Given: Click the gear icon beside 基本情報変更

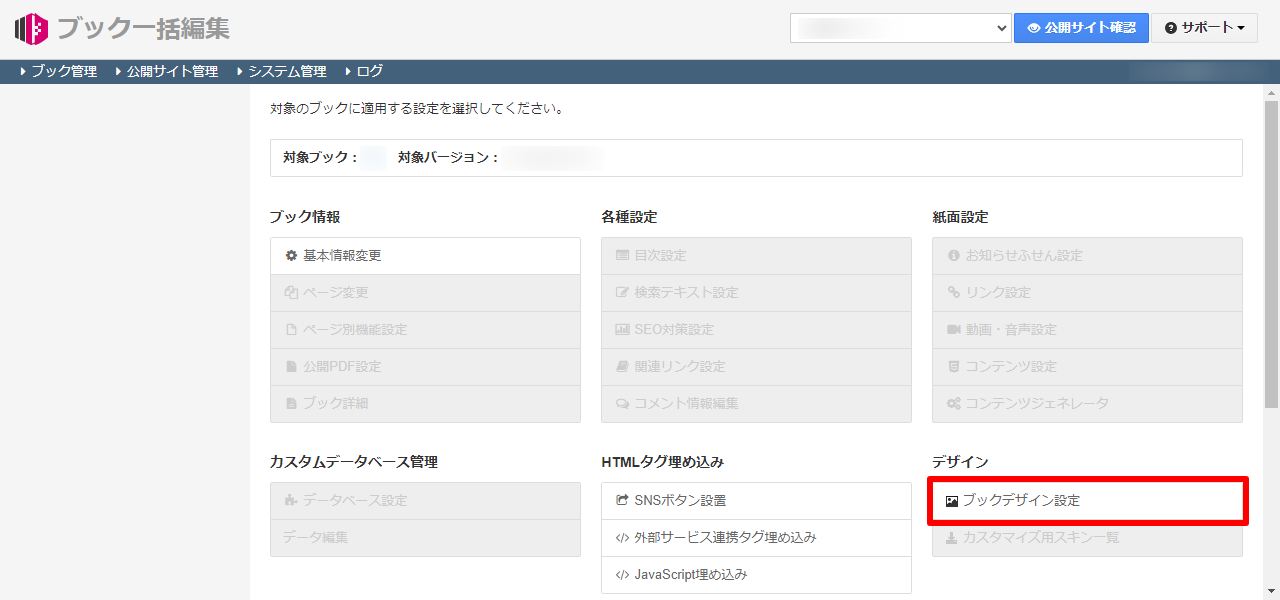Looking at the screenshot, I should (x=291, y=256).
